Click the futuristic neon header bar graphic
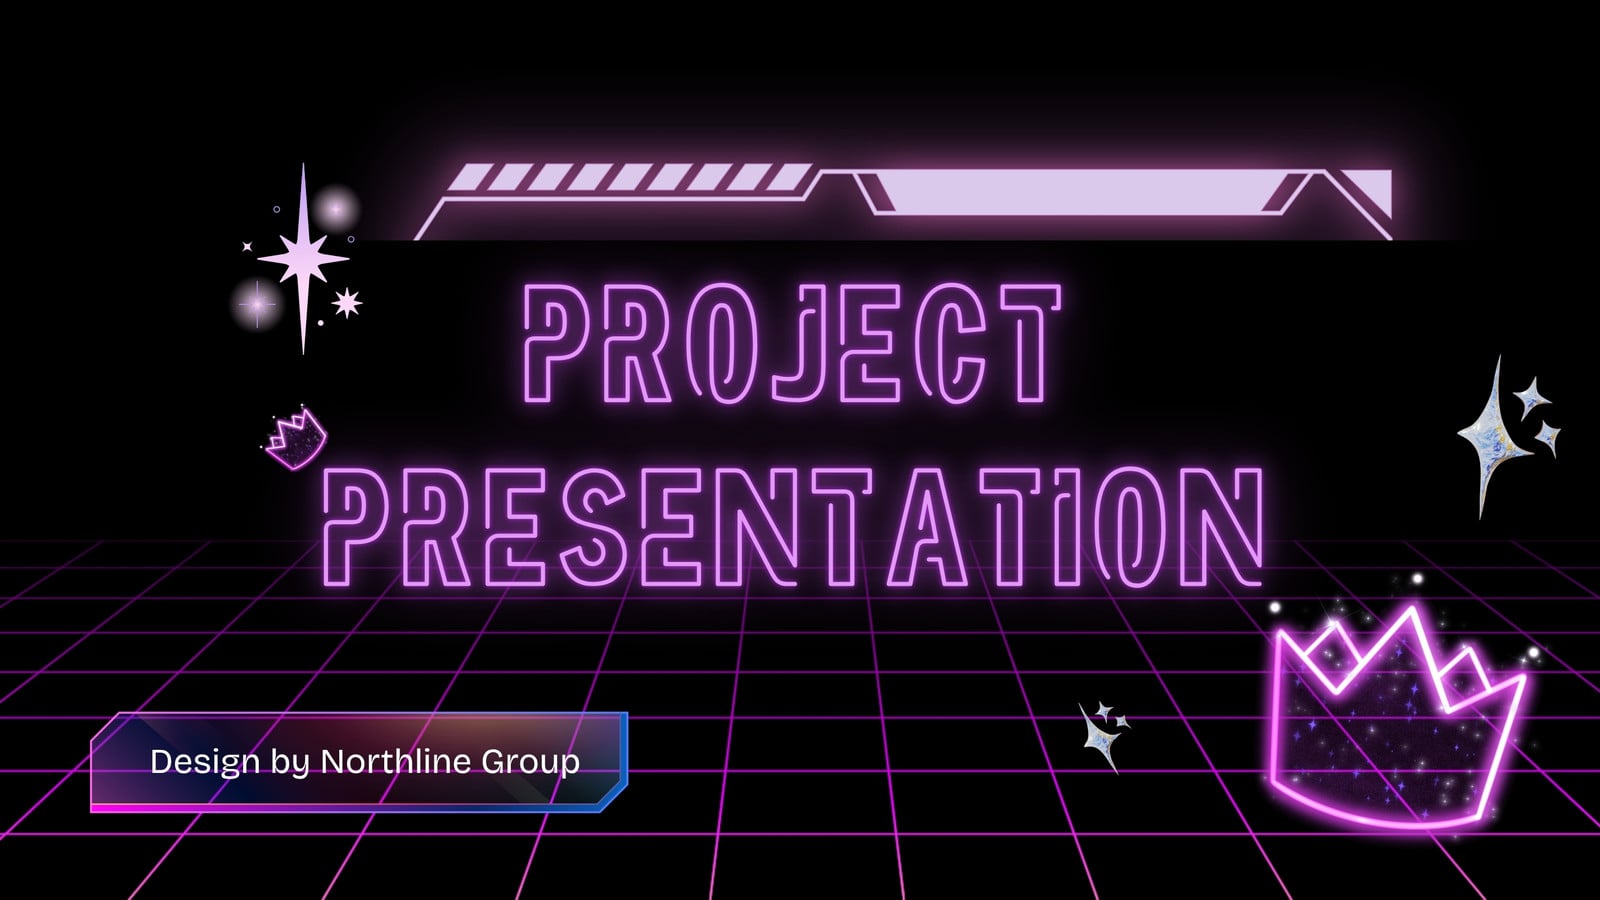The width and height of the screenshot is (1600, 900). point(903,201)
